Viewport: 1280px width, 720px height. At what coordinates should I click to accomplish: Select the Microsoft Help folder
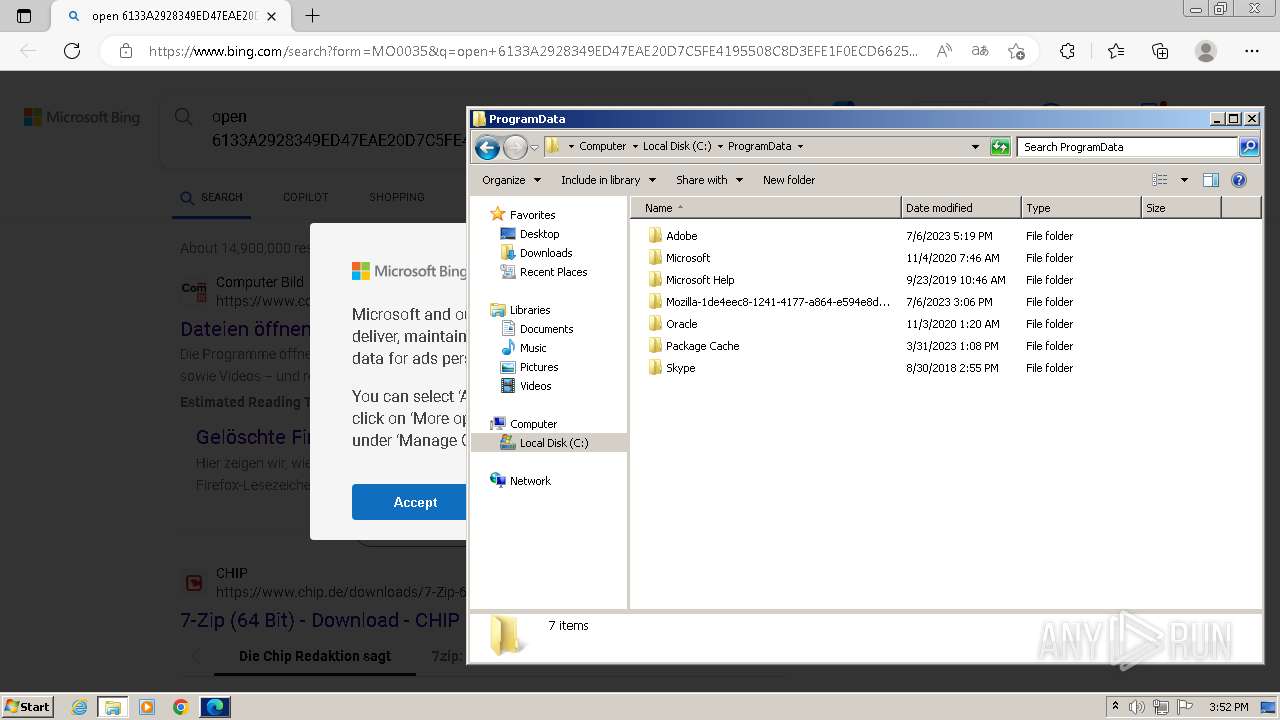[x=700, y=280]
